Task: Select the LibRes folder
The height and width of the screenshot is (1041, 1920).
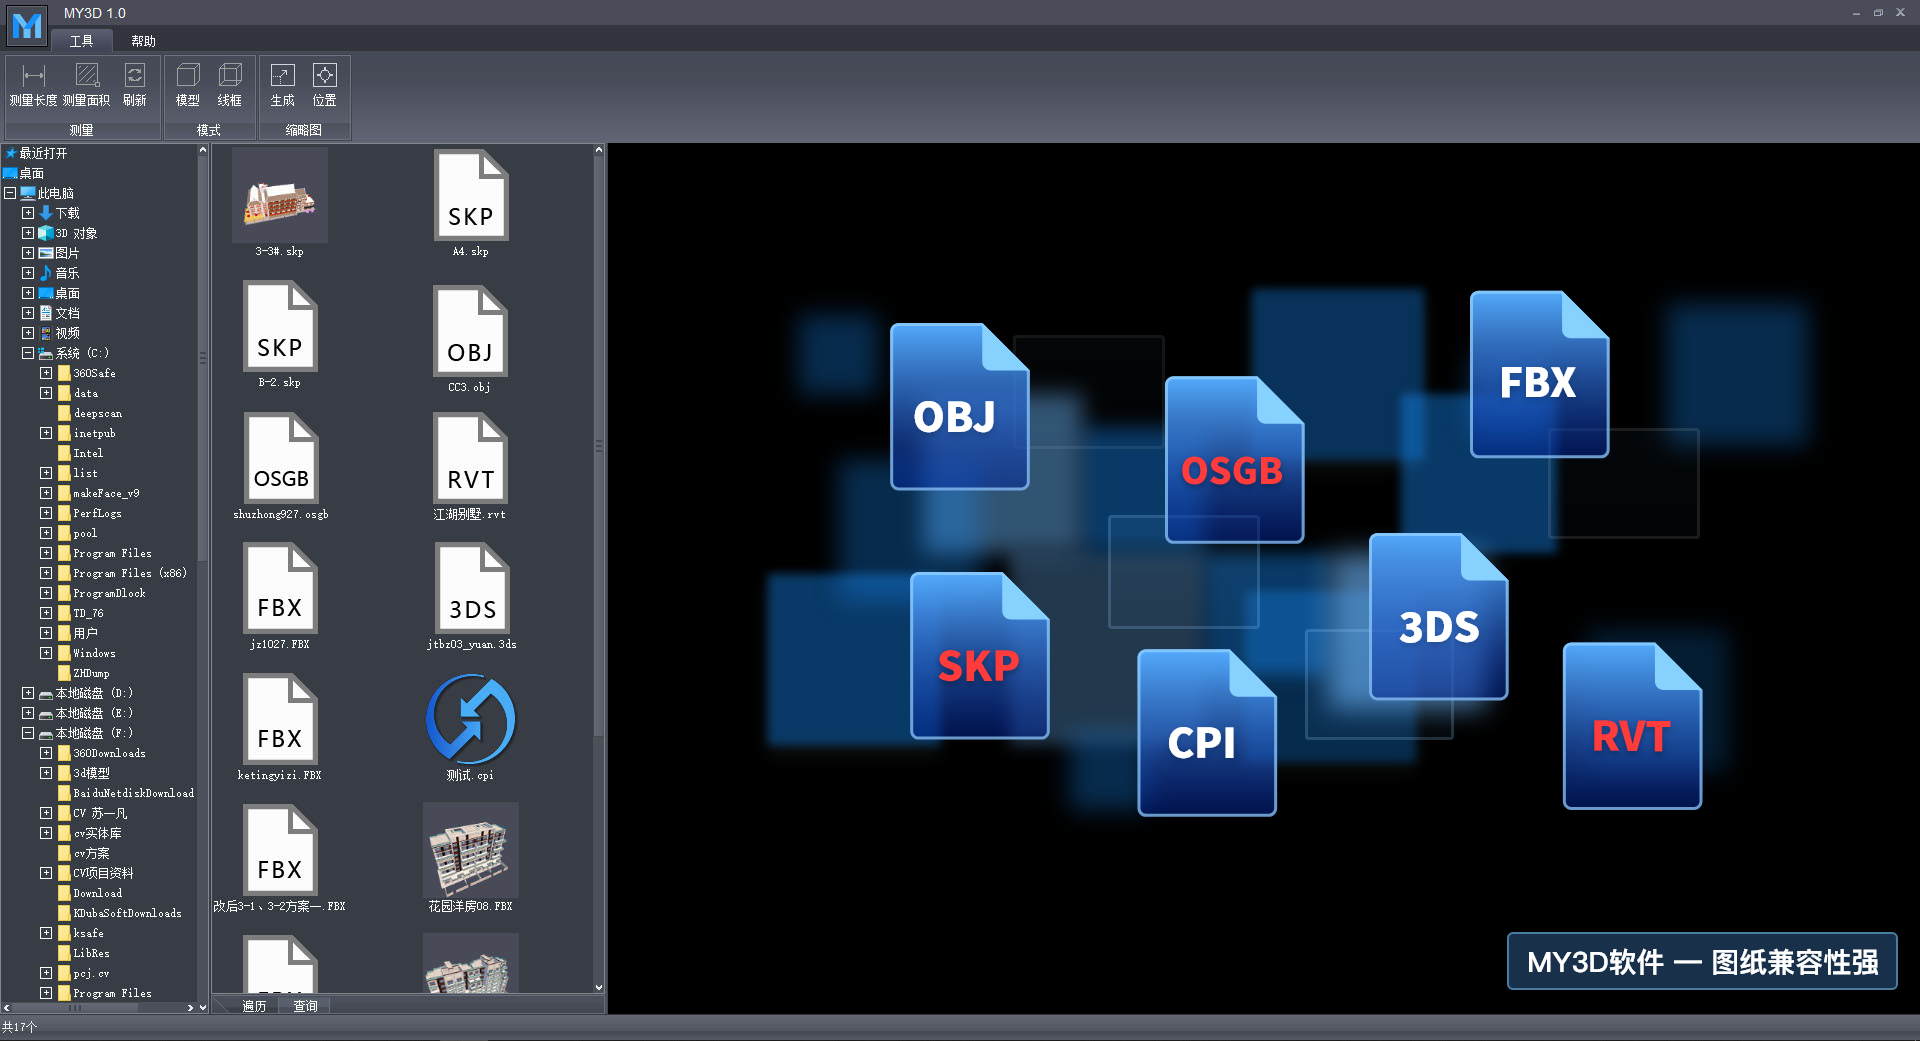Action: tap(84, 953)
